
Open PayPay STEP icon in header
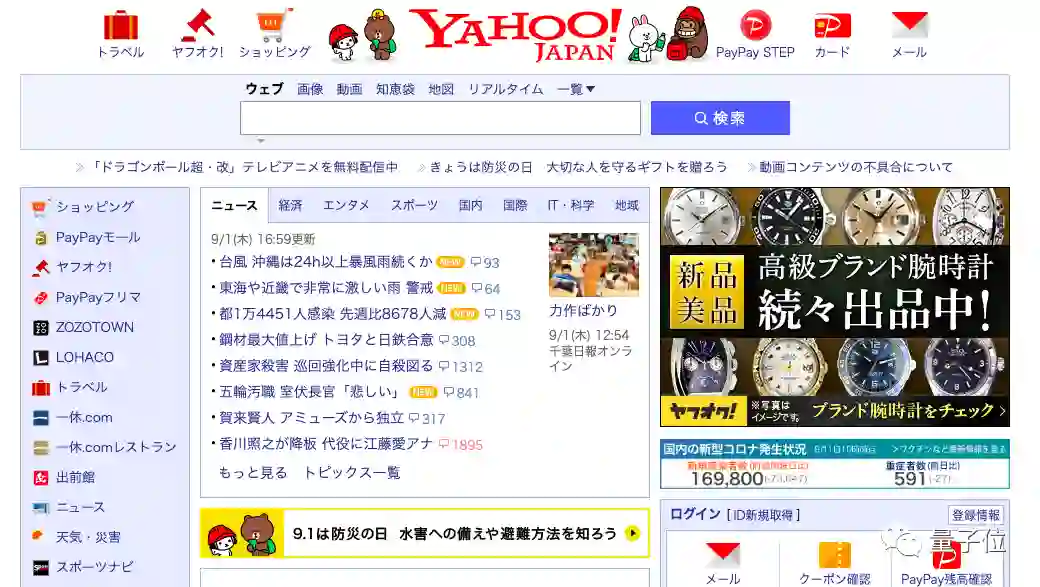tap(755, 27)
